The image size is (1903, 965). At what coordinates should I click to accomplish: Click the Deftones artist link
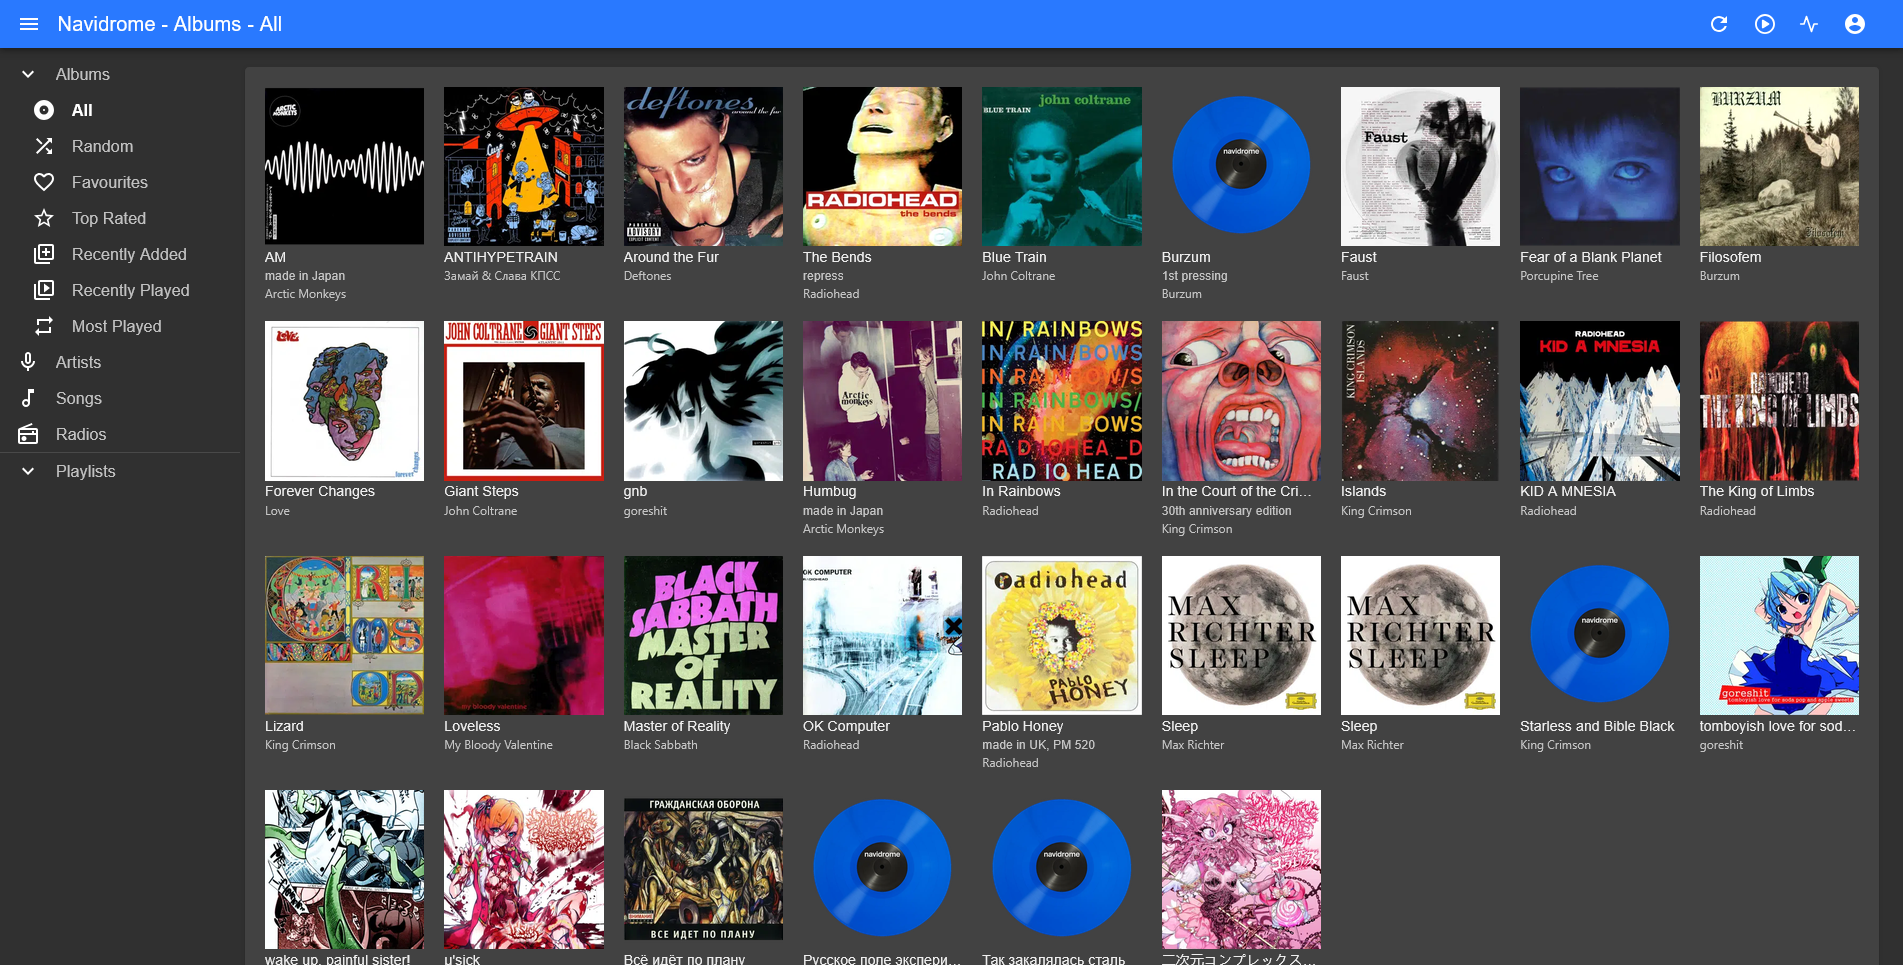647,276
